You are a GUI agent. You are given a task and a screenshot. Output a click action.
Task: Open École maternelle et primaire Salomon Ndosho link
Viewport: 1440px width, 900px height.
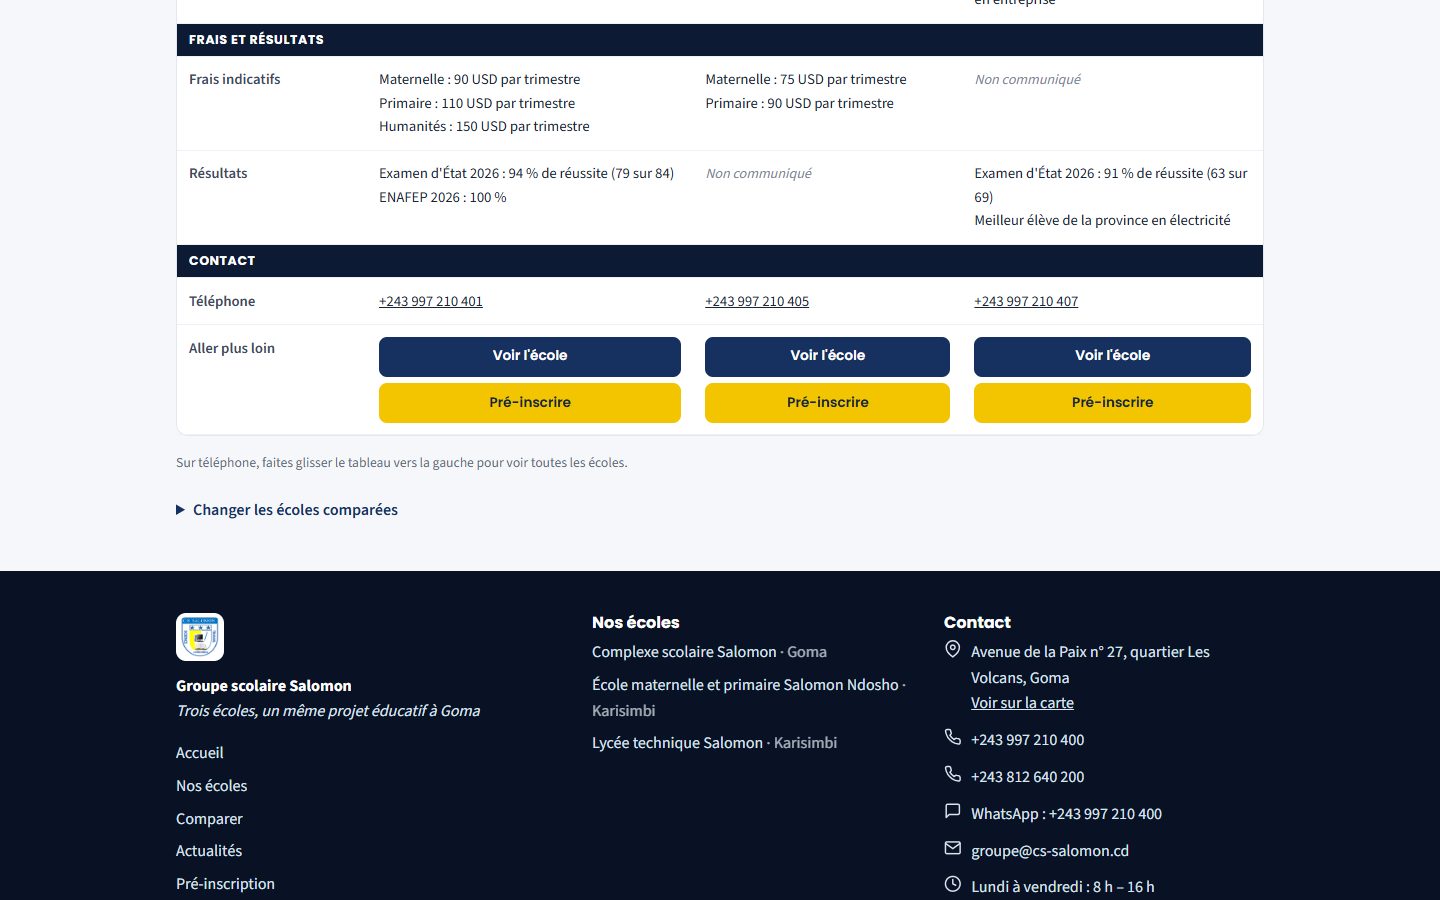(748, 698)
